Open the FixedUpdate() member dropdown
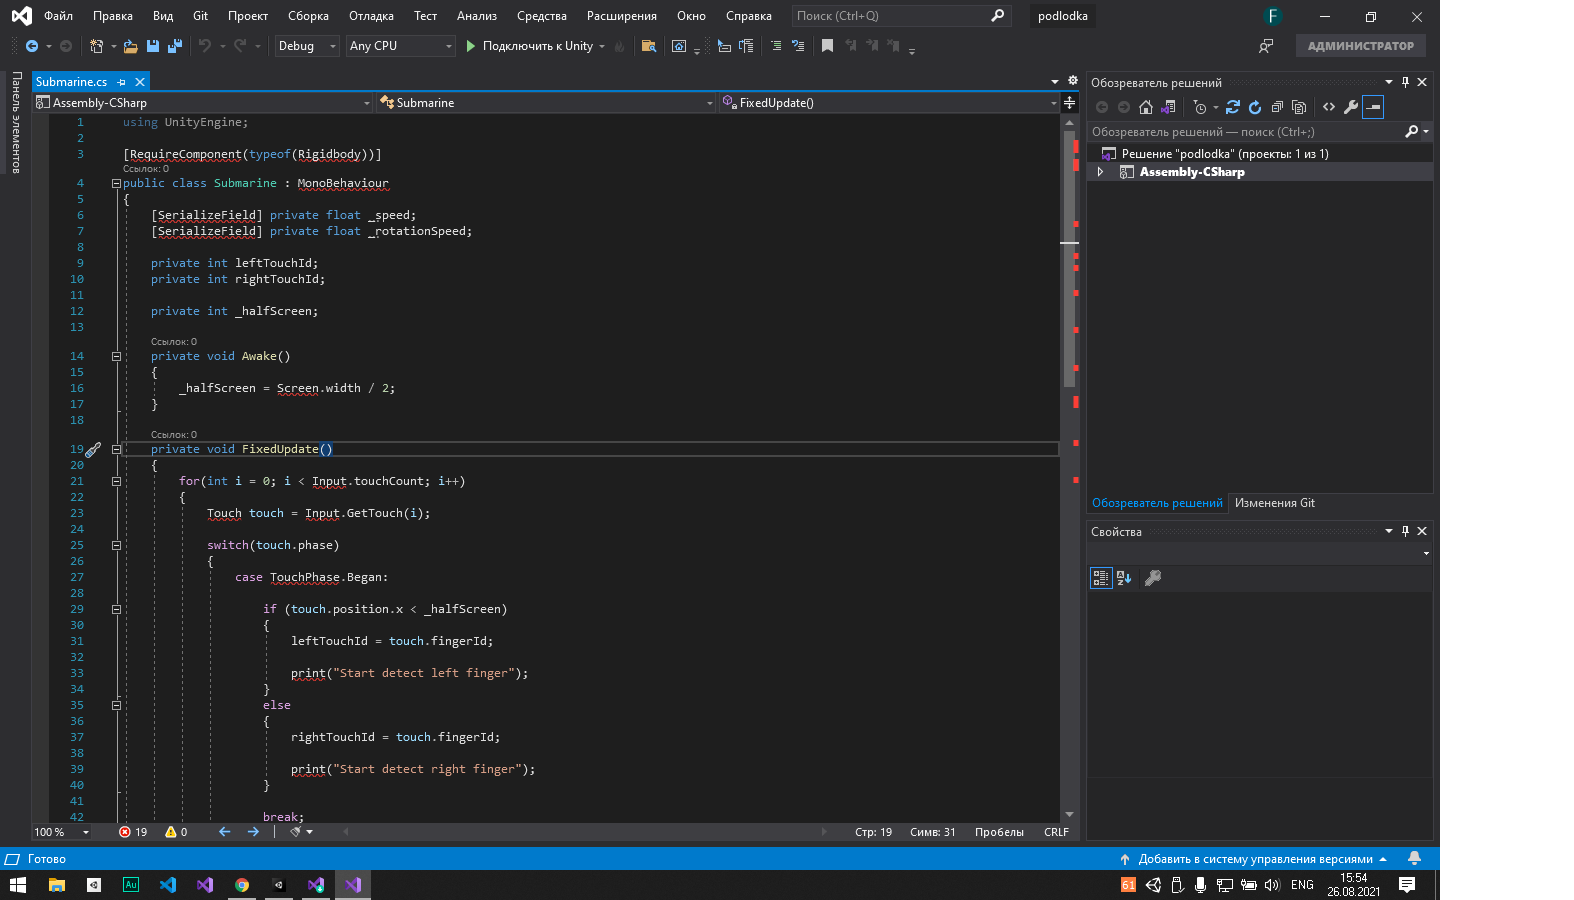The width and height of the screenshot is (1574, 900). pyautogui.click(x=889, y=102)
